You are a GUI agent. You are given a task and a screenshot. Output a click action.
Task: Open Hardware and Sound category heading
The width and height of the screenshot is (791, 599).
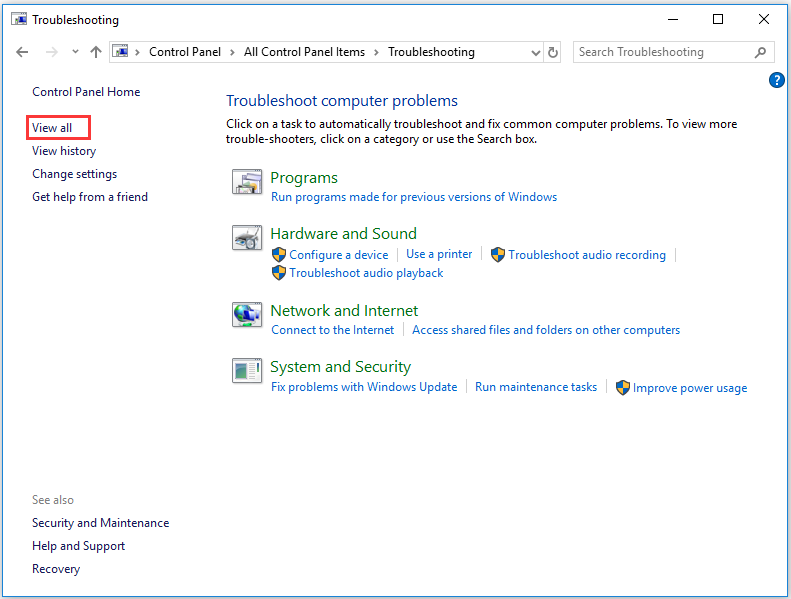coord(344,234)
